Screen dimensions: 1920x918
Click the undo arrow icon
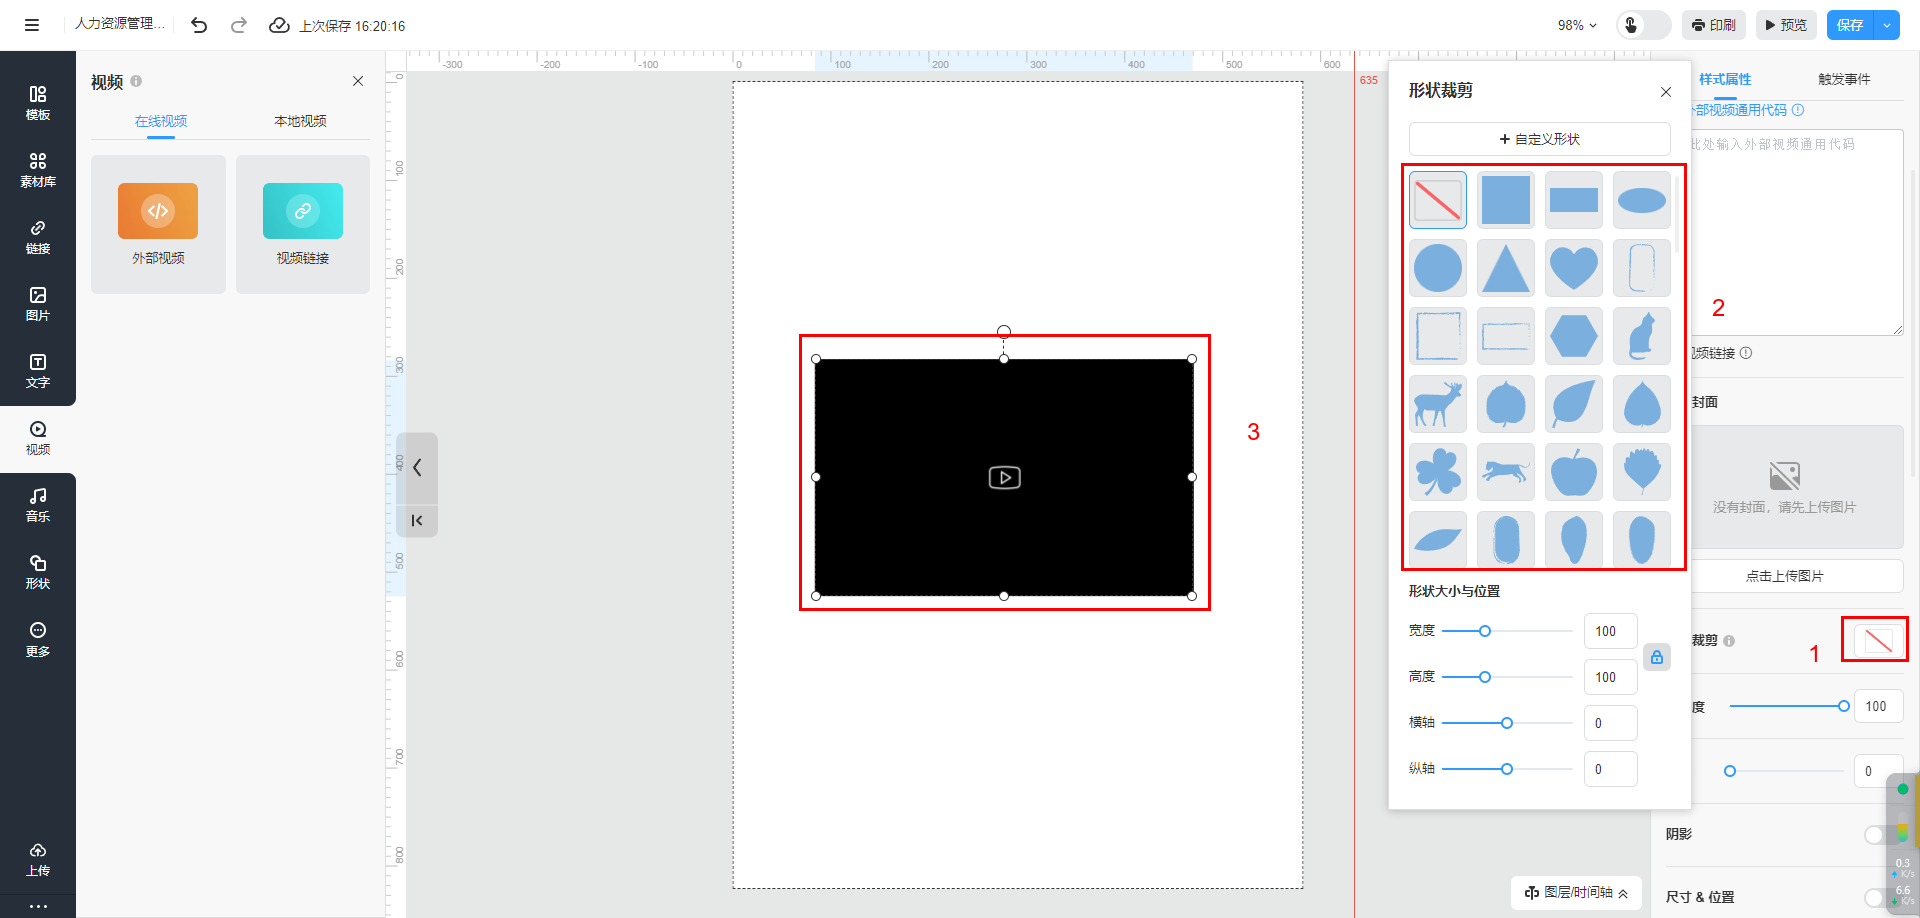[199, 25]
